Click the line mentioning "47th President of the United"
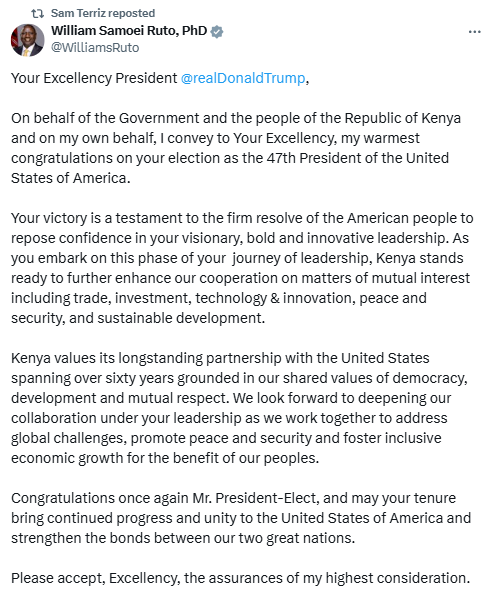Screen dimensions: 492x593 click(230, 158)
